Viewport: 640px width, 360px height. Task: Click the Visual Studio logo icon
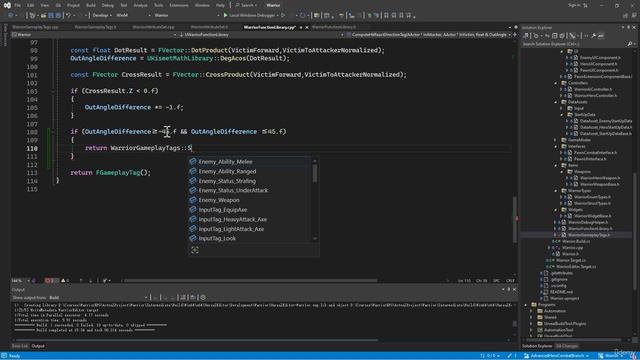(7, 5)
